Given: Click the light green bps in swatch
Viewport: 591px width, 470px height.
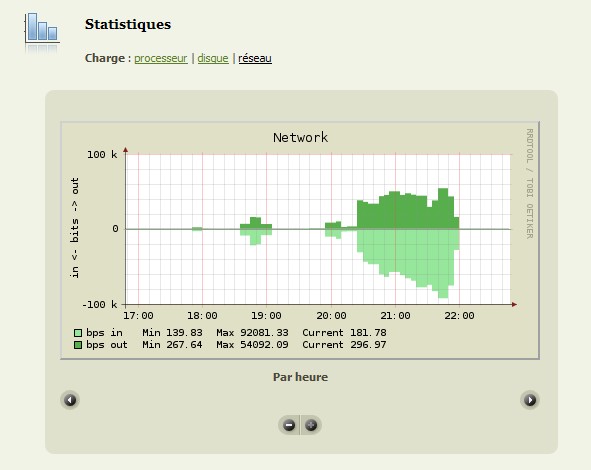Looking at the screenshot, I should (78, 333).
